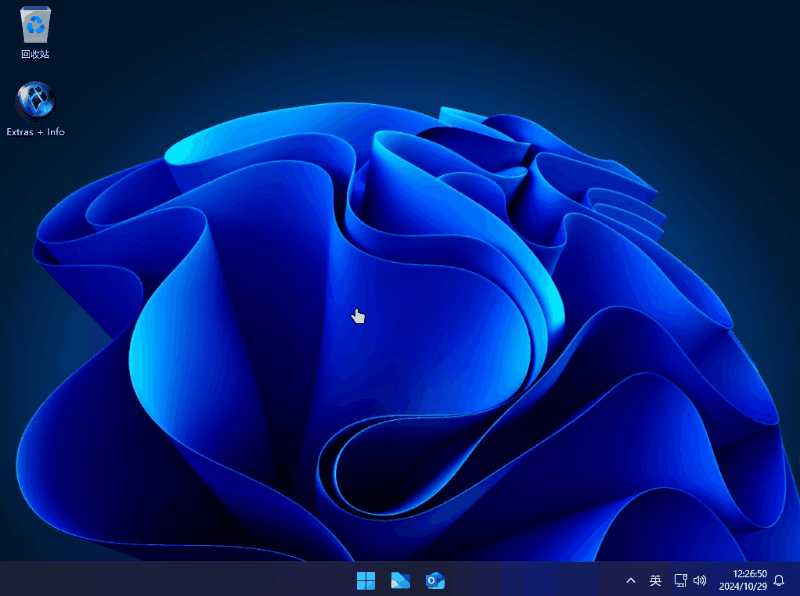Select the Recycle Bin desktop icon
This screenshot has height=596, width=800.
click(35, 24)
